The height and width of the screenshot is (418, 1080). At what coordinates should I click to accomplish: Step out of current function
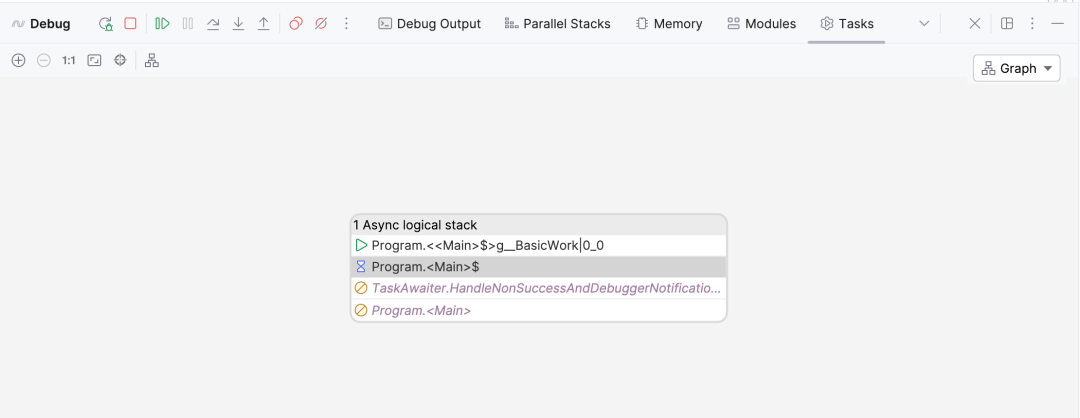tap(263, 24)
